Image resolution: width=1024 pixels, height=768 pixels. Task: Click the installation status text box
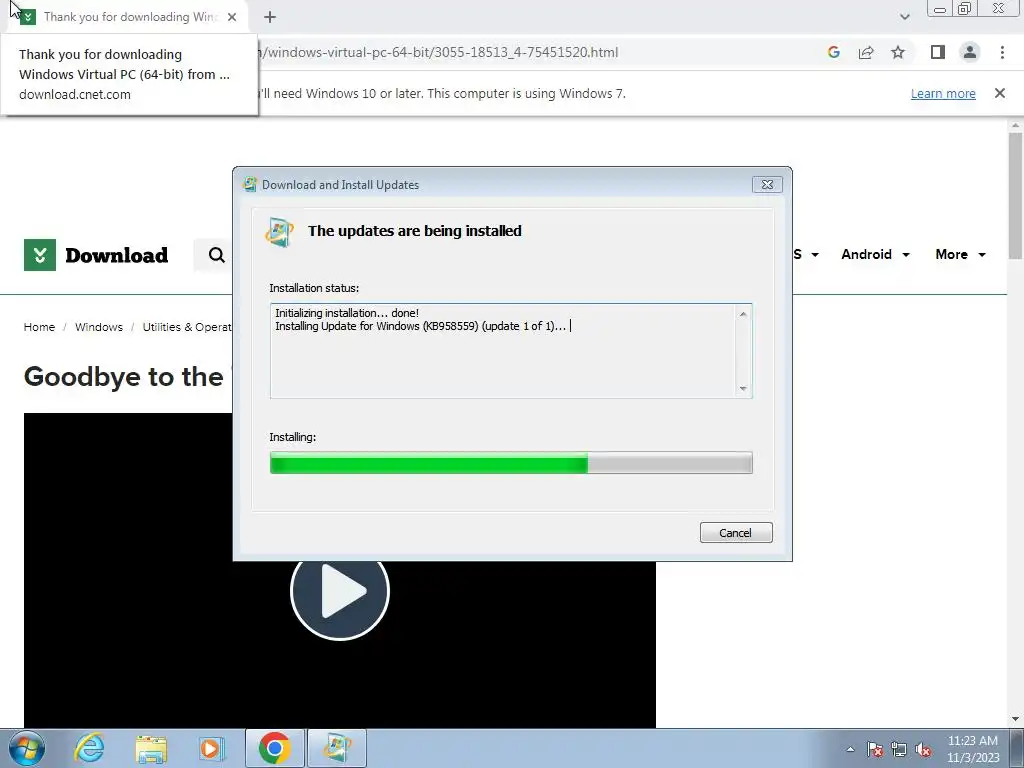(x=511, y=351)
